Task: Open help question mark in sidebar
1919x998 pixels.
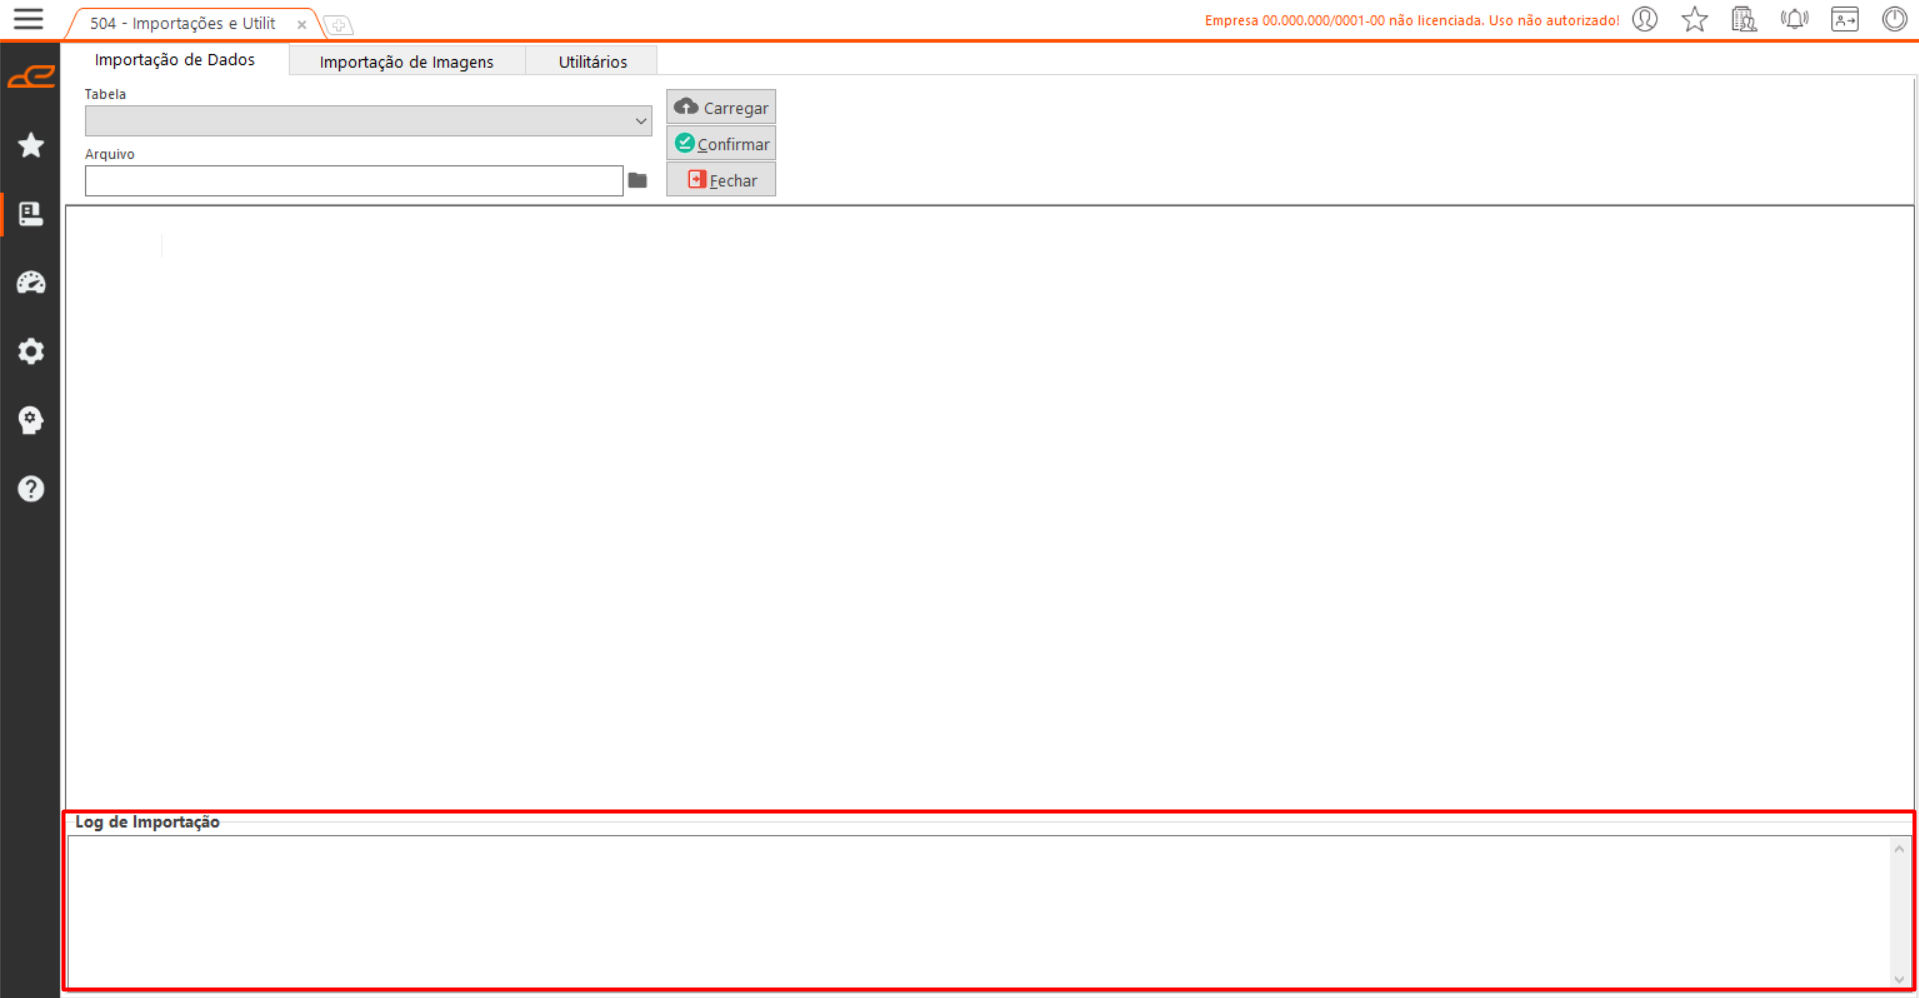Action: coord(31,489)
